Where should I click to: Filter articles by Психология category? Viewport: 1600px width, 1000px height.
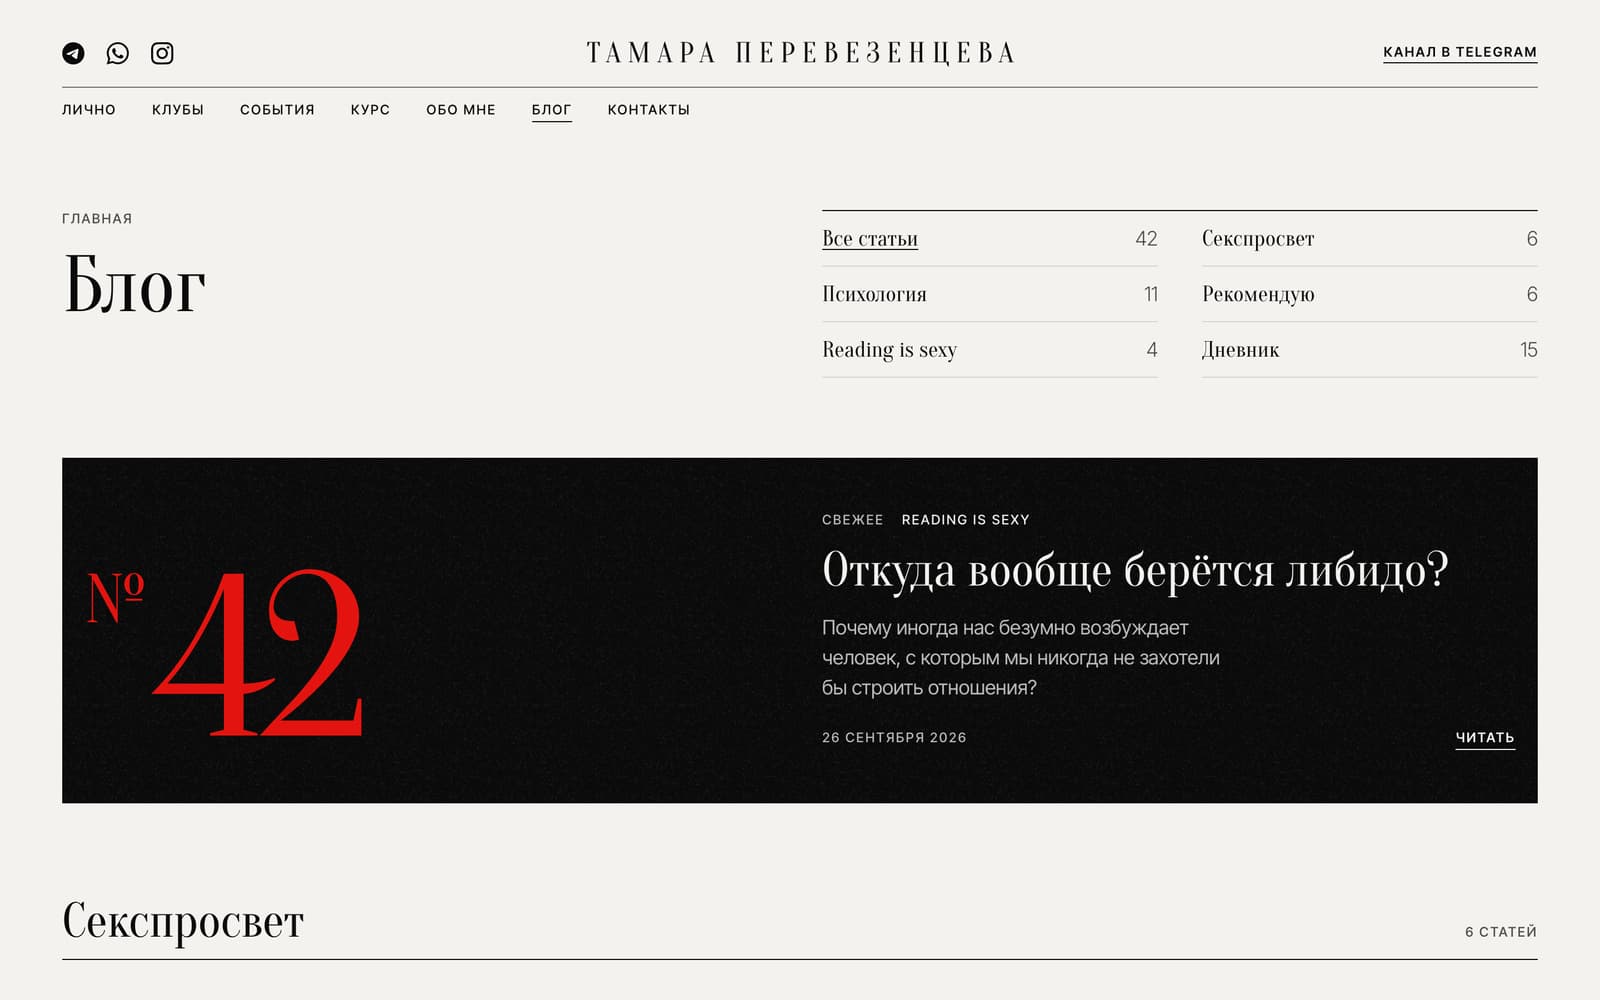(x=990, y=294)
